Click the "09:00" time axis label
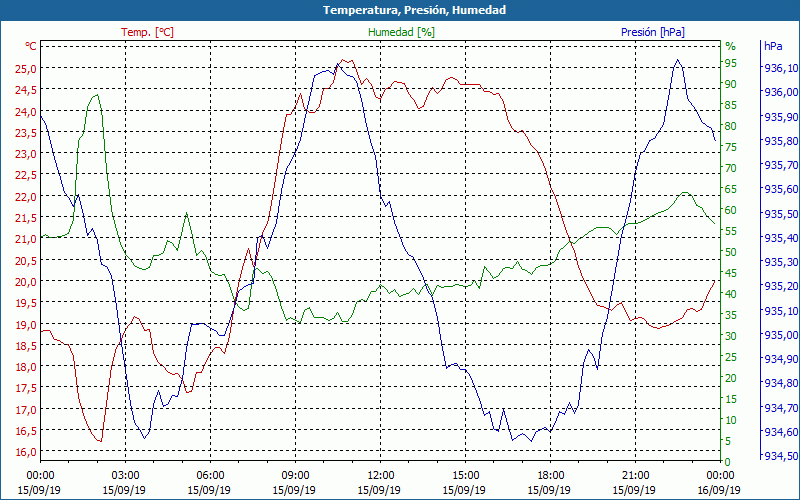Image resolution: width=800 pixels, height=500 pixels. tap(295, 476)
